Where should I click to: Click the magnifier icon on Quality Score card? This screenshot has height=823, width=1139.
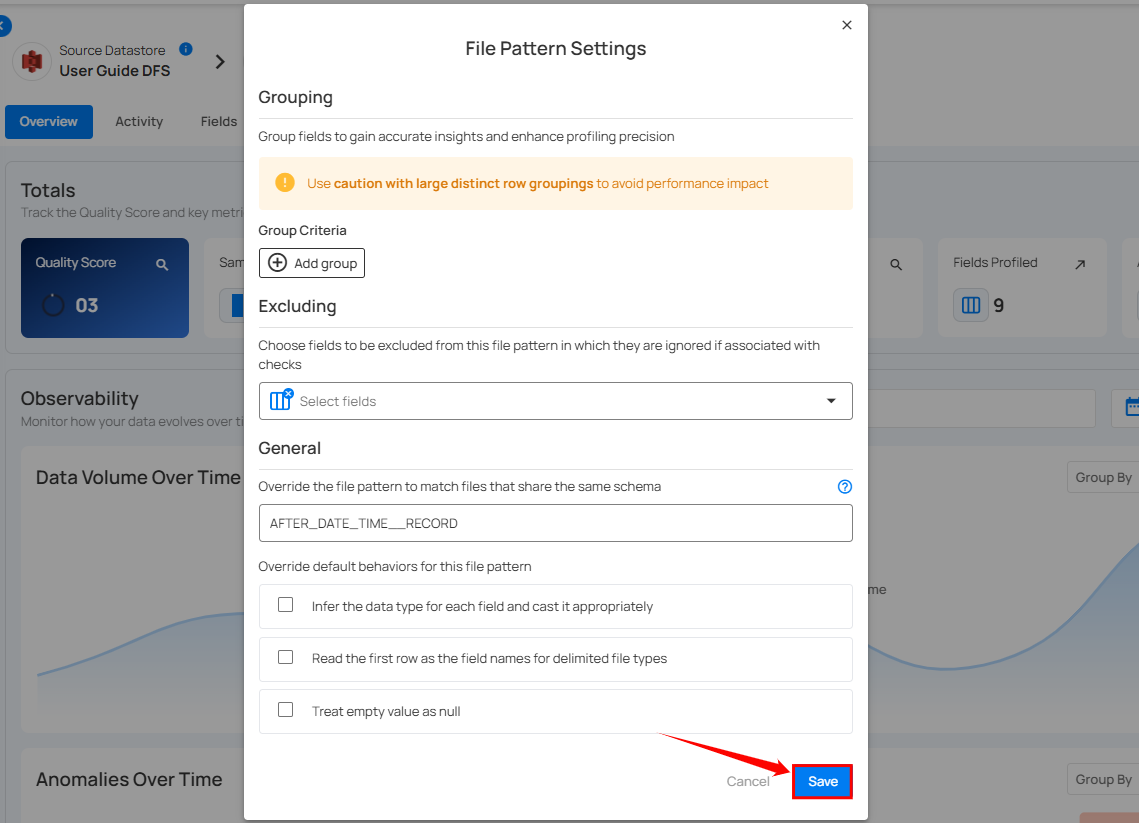[x=162, y=264]
